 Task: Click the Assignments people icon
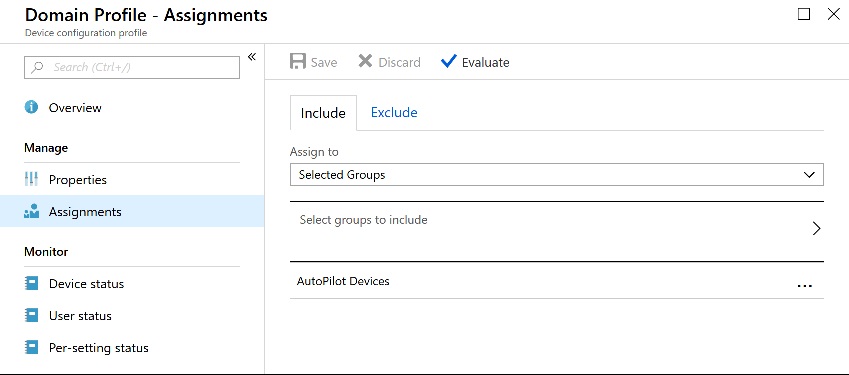point(31,212)
